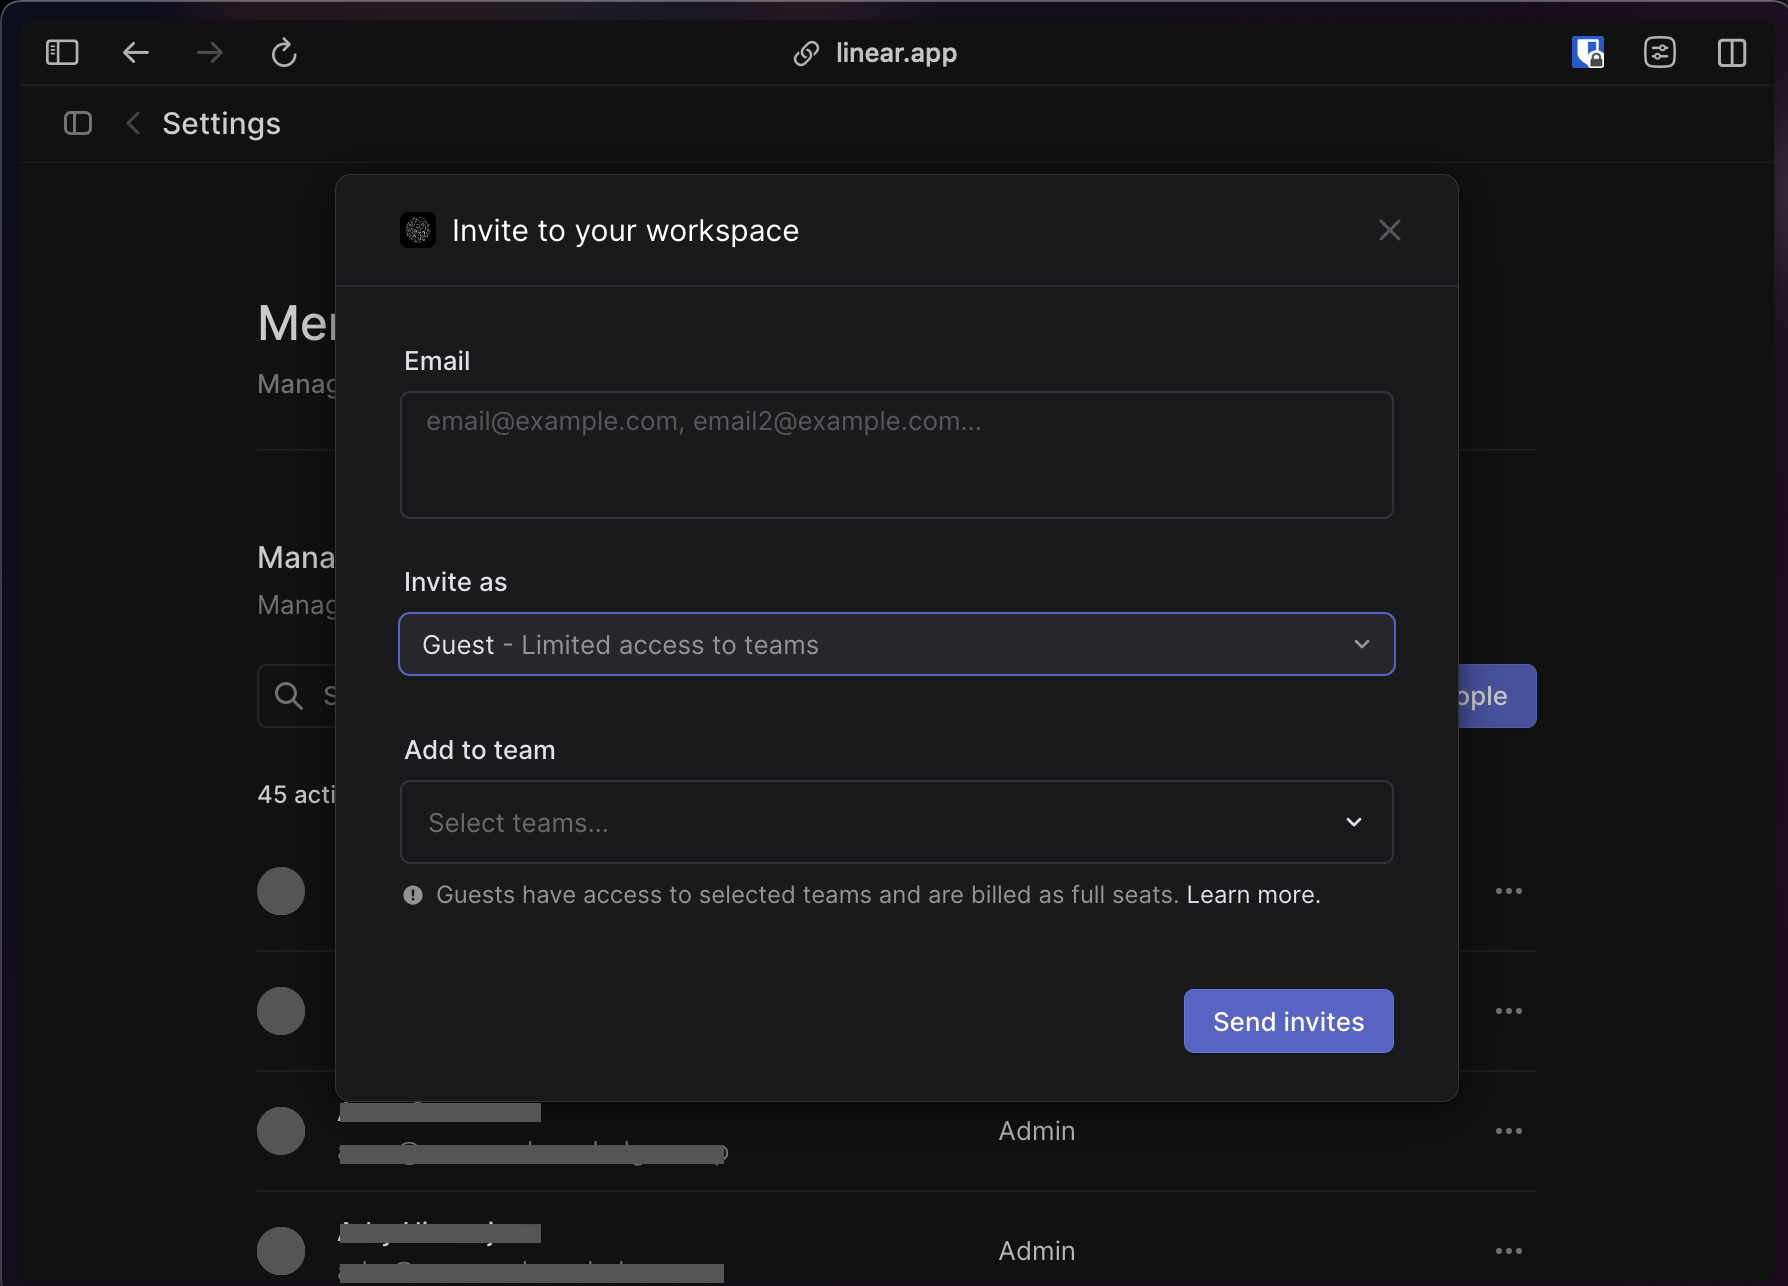Close the Invite to your workspace dialog
The height and width of the screenshot is (1286, 1788).
point(1390,230)
